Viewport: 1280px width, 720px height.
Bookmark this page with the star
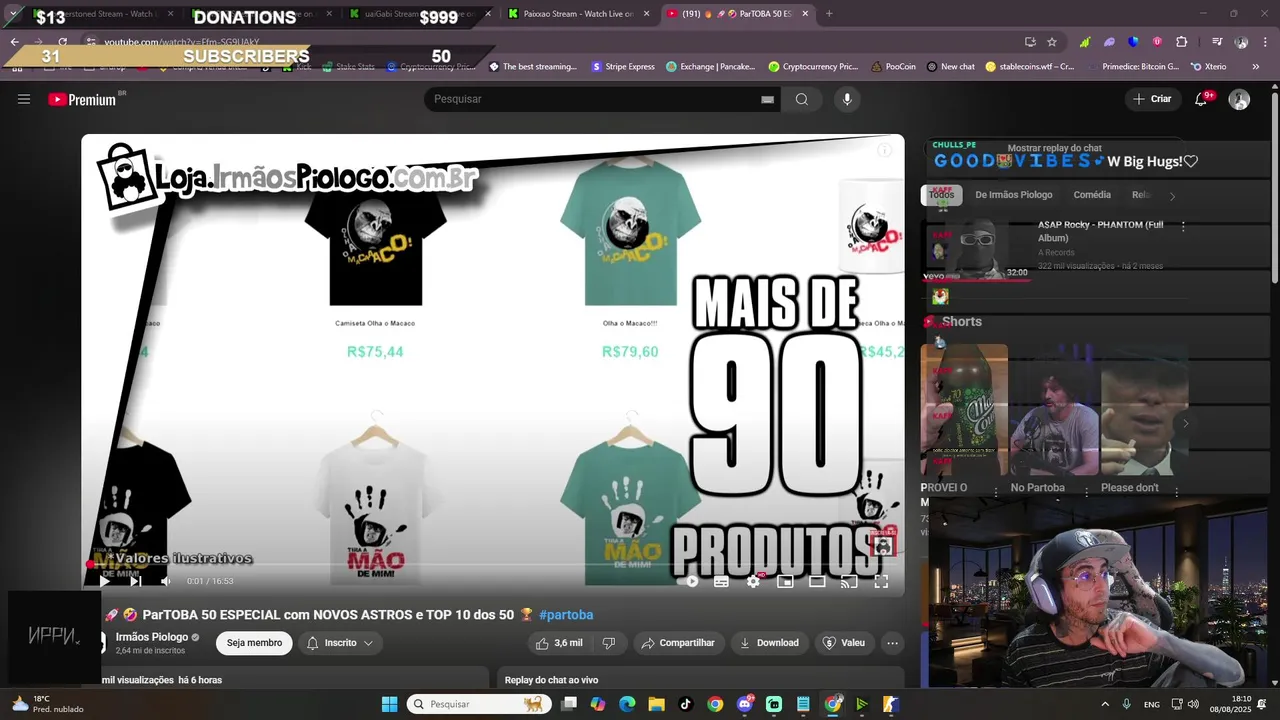[1052, 42]
